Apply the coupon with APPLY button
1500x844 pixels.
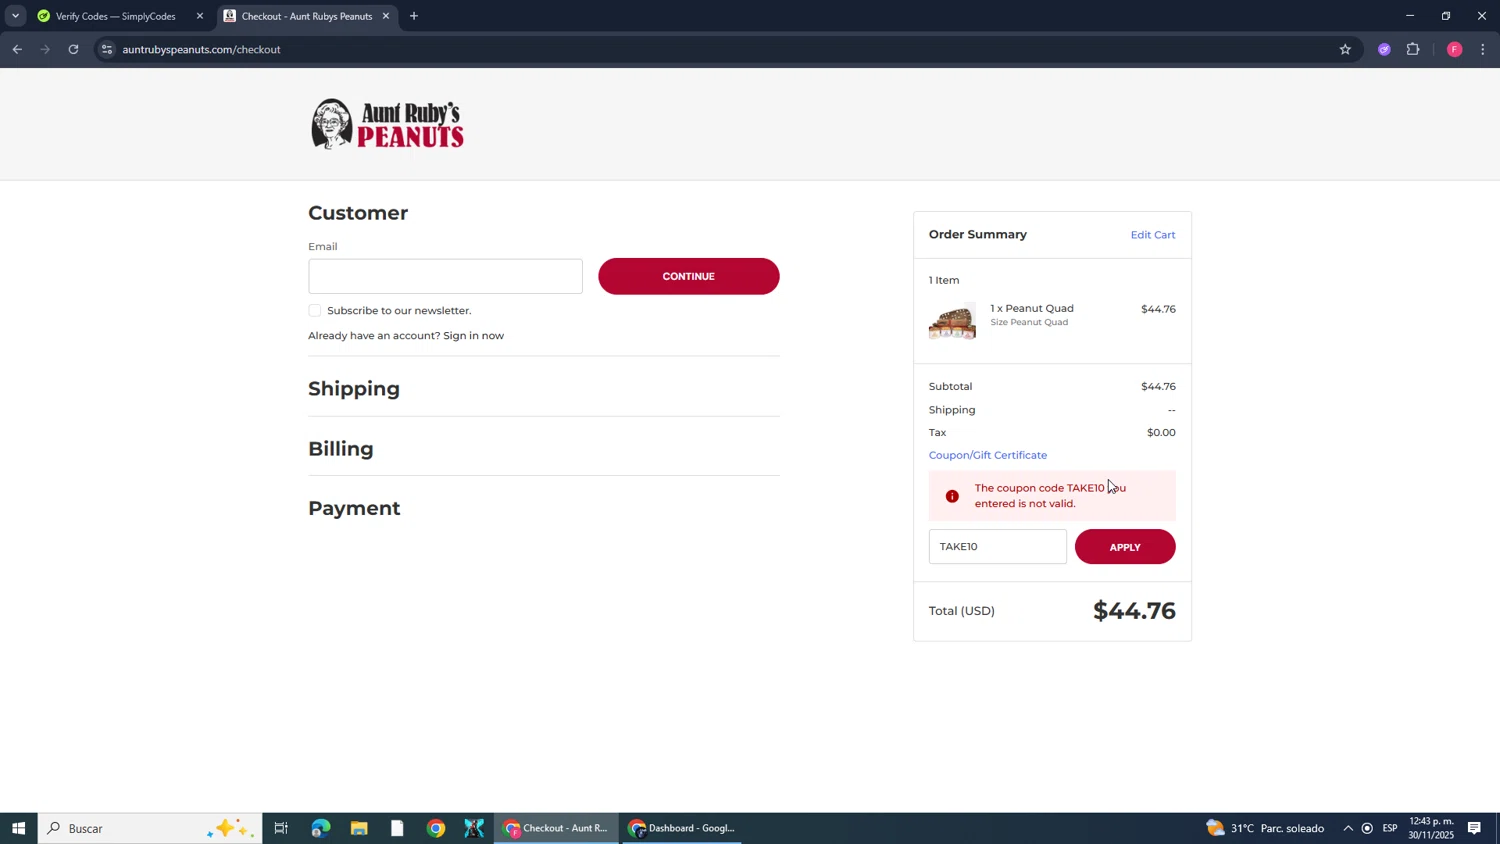(x=1125, y=547)
